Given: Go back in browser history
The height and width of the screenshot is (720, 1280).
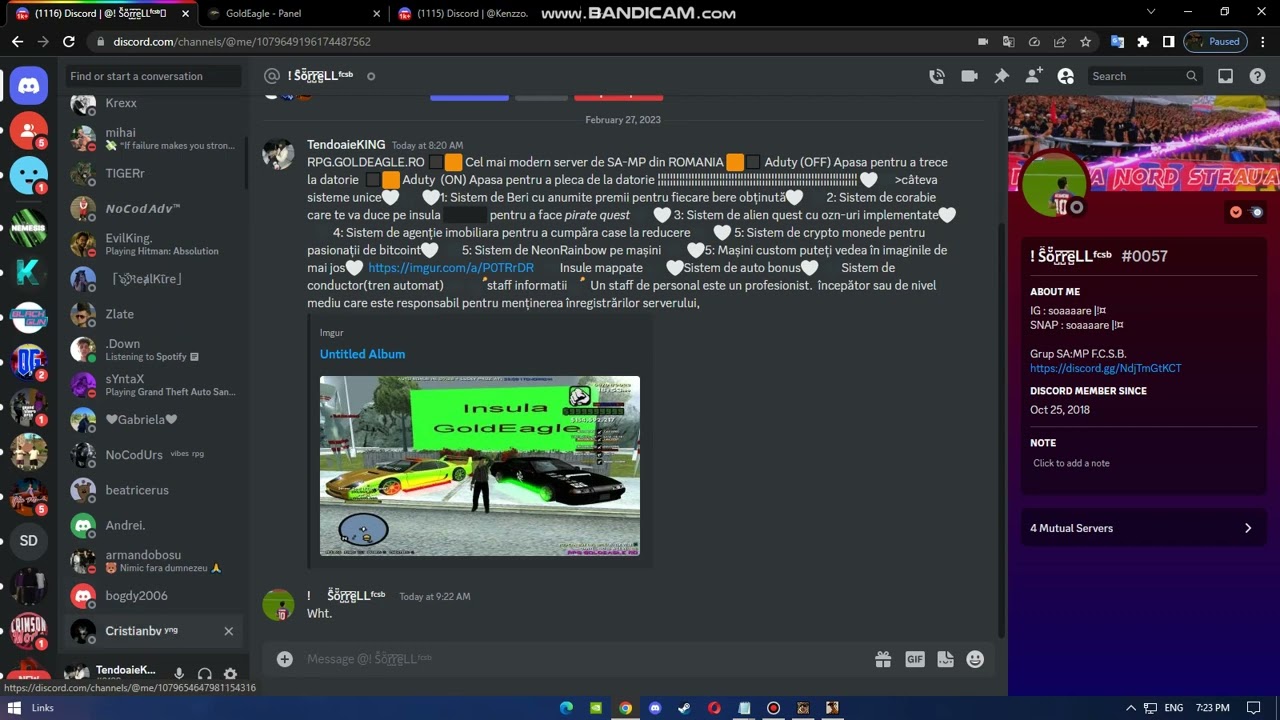Looking at the screenshot, I should (x=17, y=42).
